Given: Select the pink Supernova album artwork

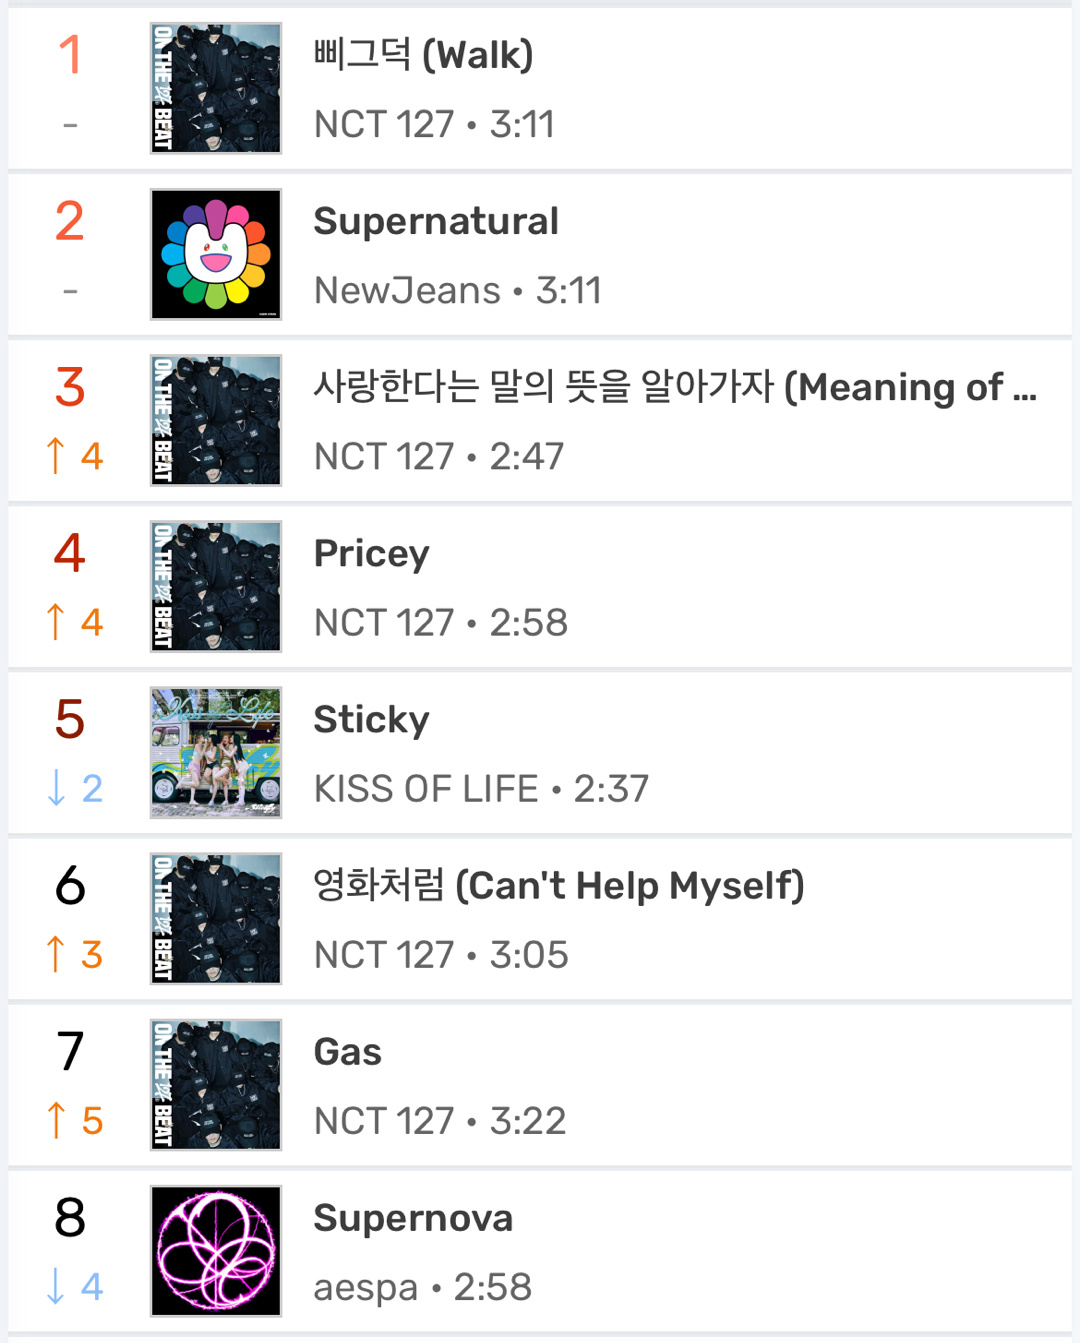Looking at the screenshot, I should tap(216, 1250).
